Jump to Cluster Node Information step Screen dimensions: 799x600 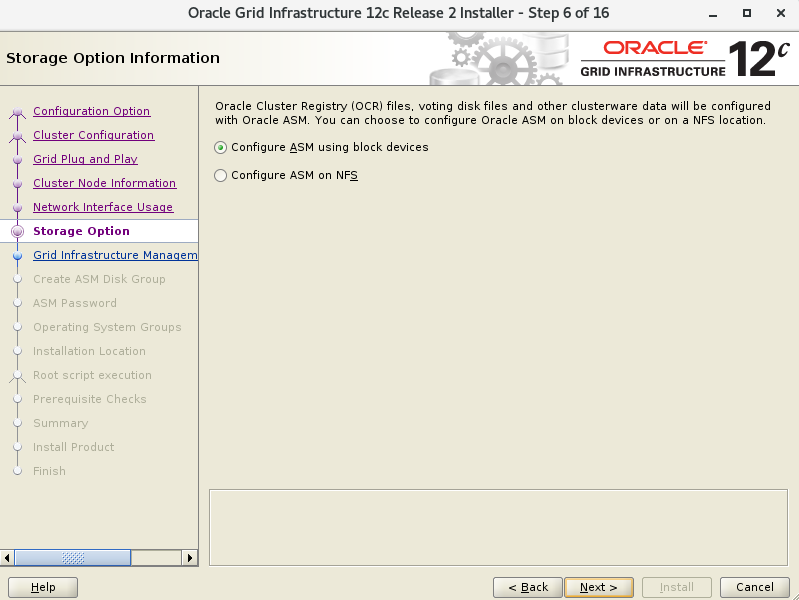click(104, 183)
